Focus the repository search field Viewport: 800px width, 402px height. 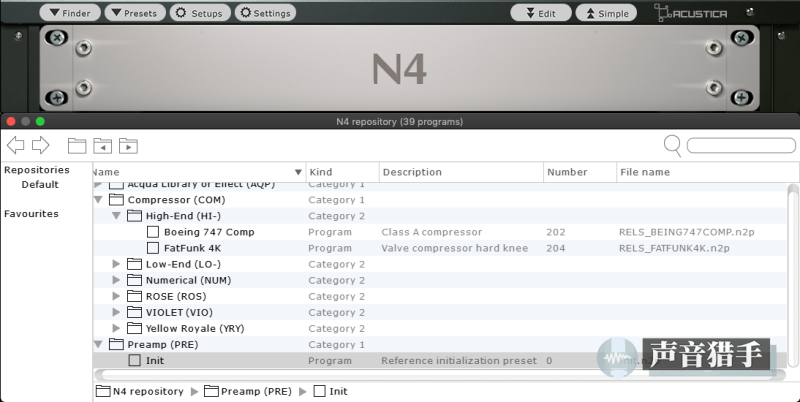click(741, 145)
